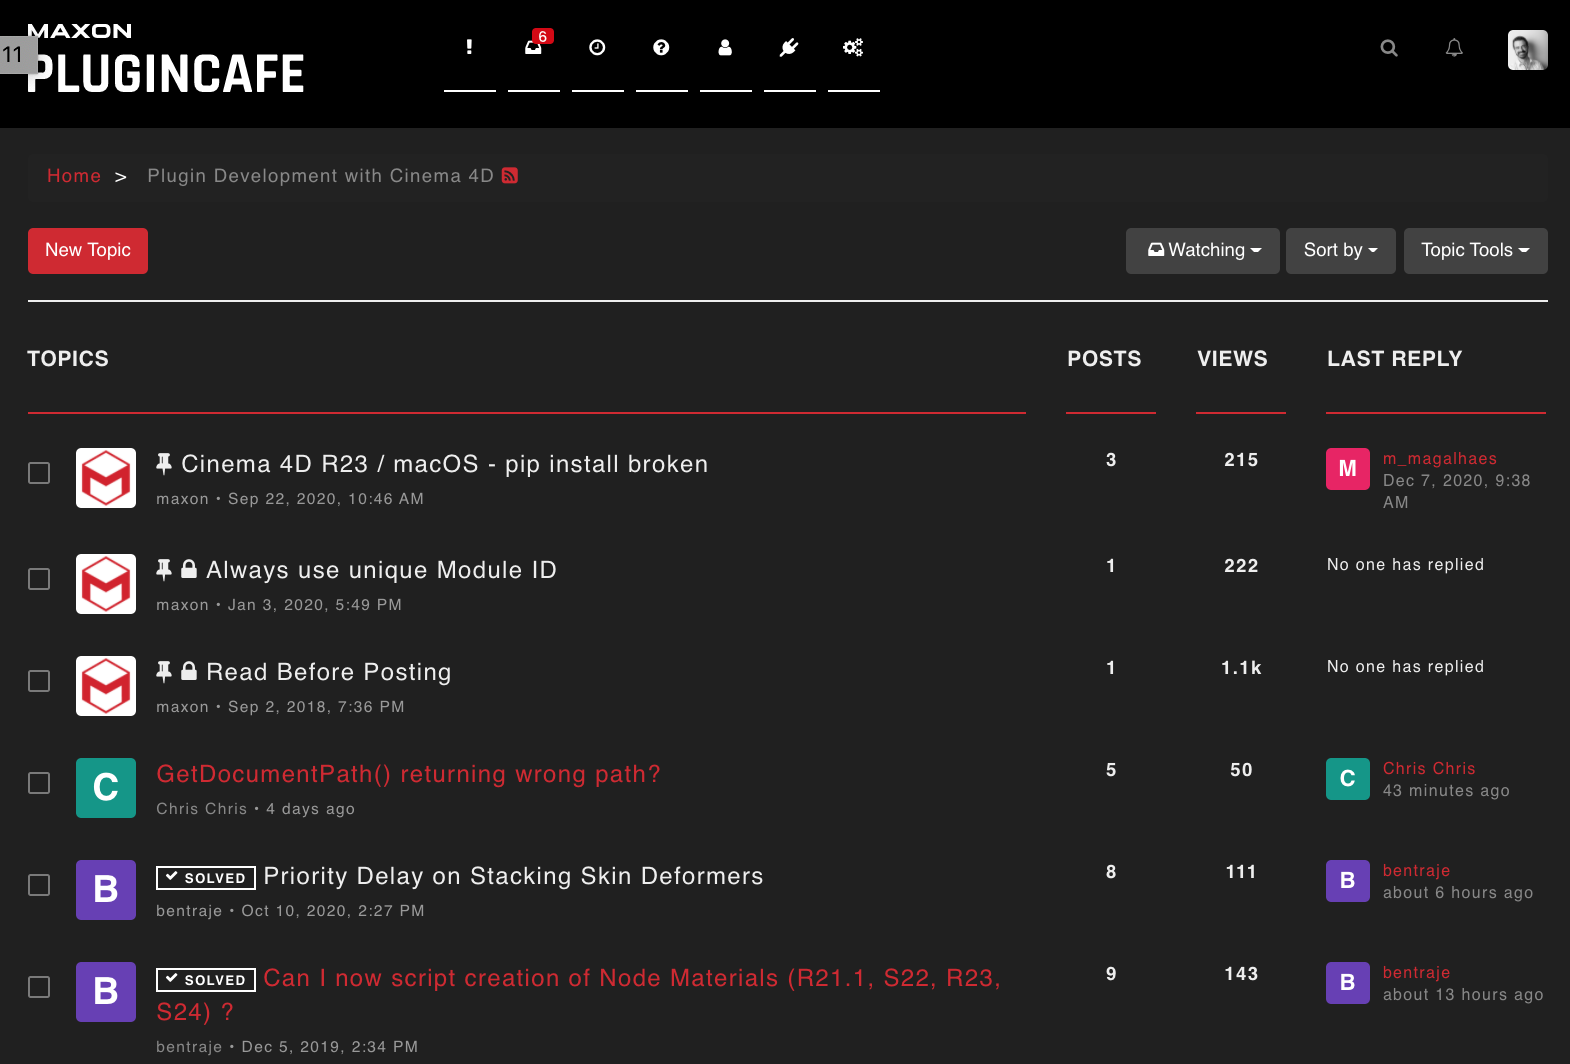Open the notifications bell

pos(1454,48)
